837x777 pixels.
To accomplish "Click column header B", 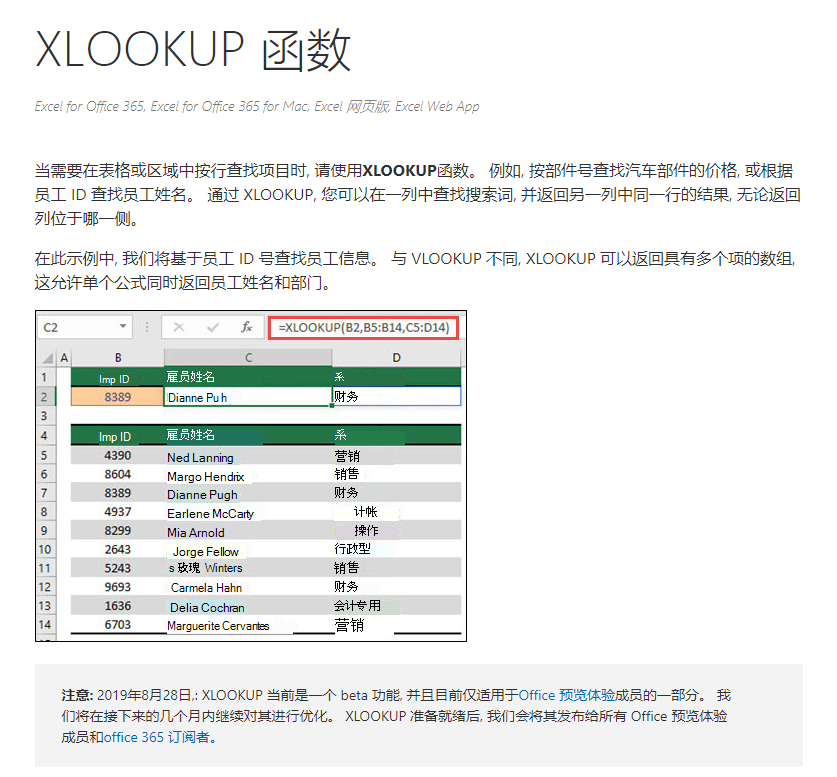I will (117, 356).
